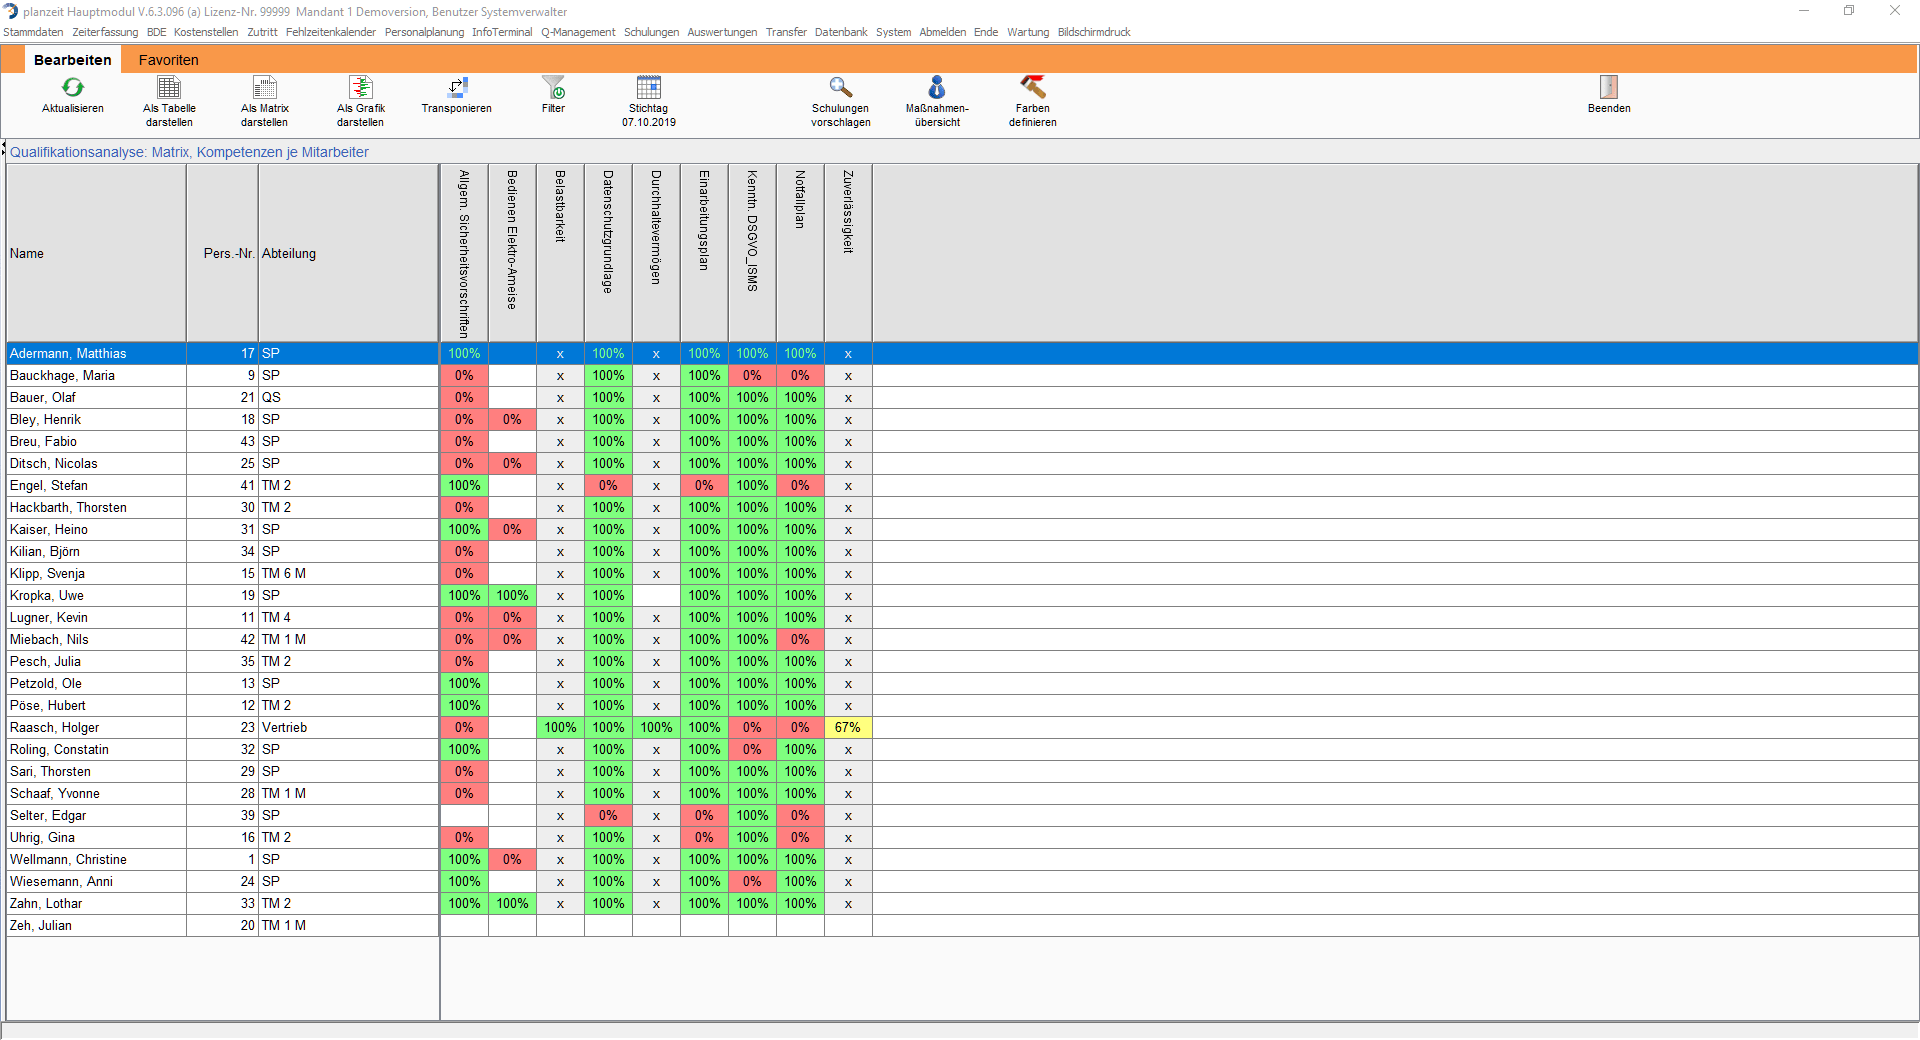The image size is (1920, 1040).
Task: Show data using Als Grafik darstellen
Action: point(360,88)
